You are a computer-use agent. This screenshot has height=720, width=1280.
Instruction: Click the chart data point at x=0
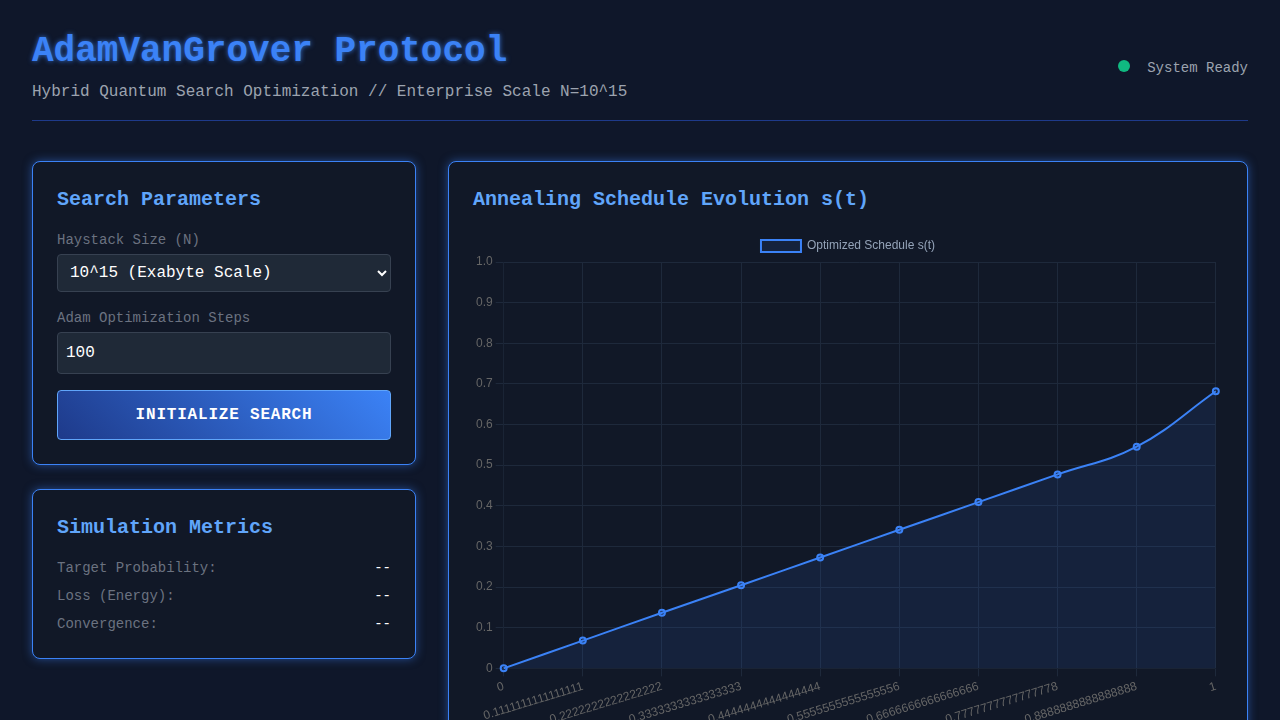click(503, 668)
